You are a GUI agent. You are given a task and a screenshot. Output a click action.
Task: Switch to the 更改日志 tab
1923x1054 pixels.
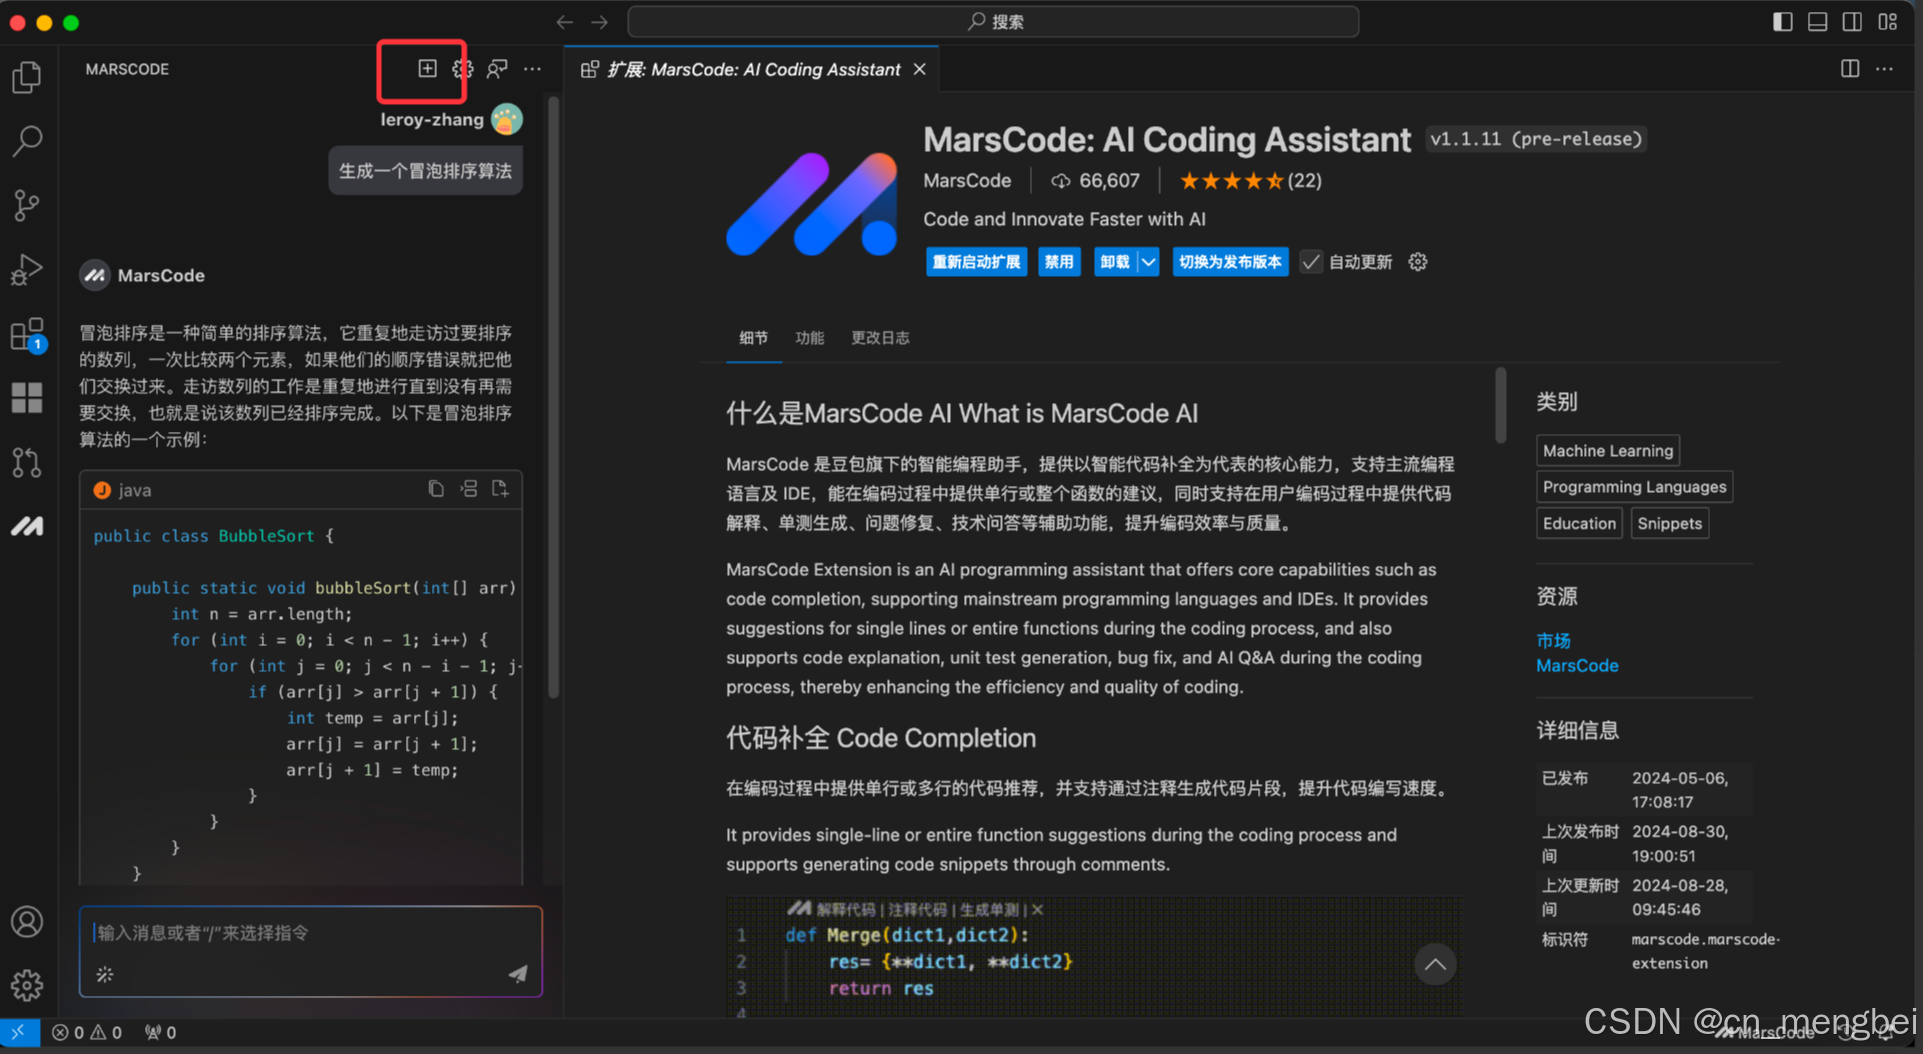tap(880, 338)
